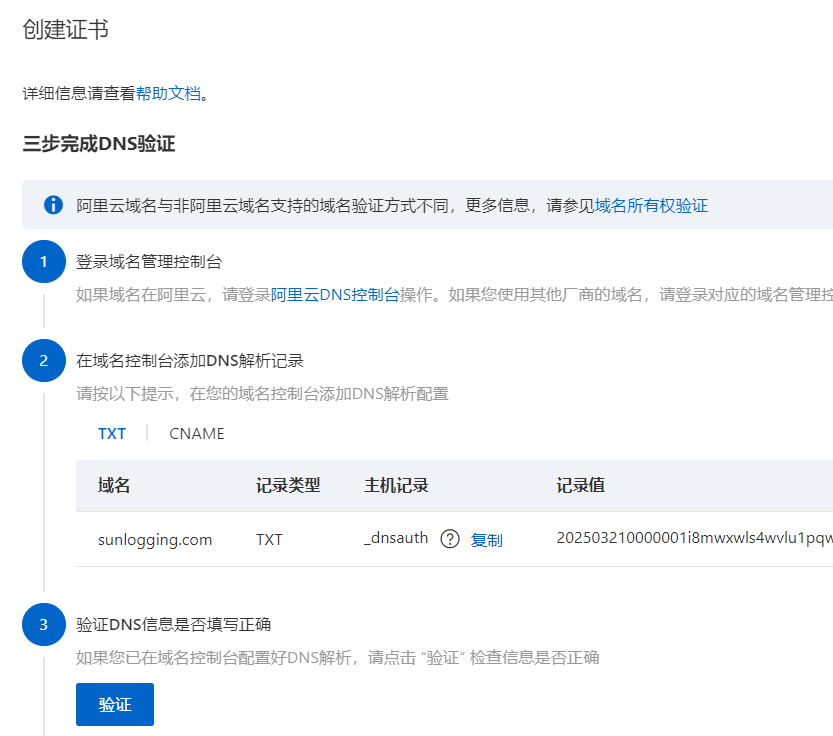Click the step 3 circle indicator
The image size is (833, 736).
(43, 625)
